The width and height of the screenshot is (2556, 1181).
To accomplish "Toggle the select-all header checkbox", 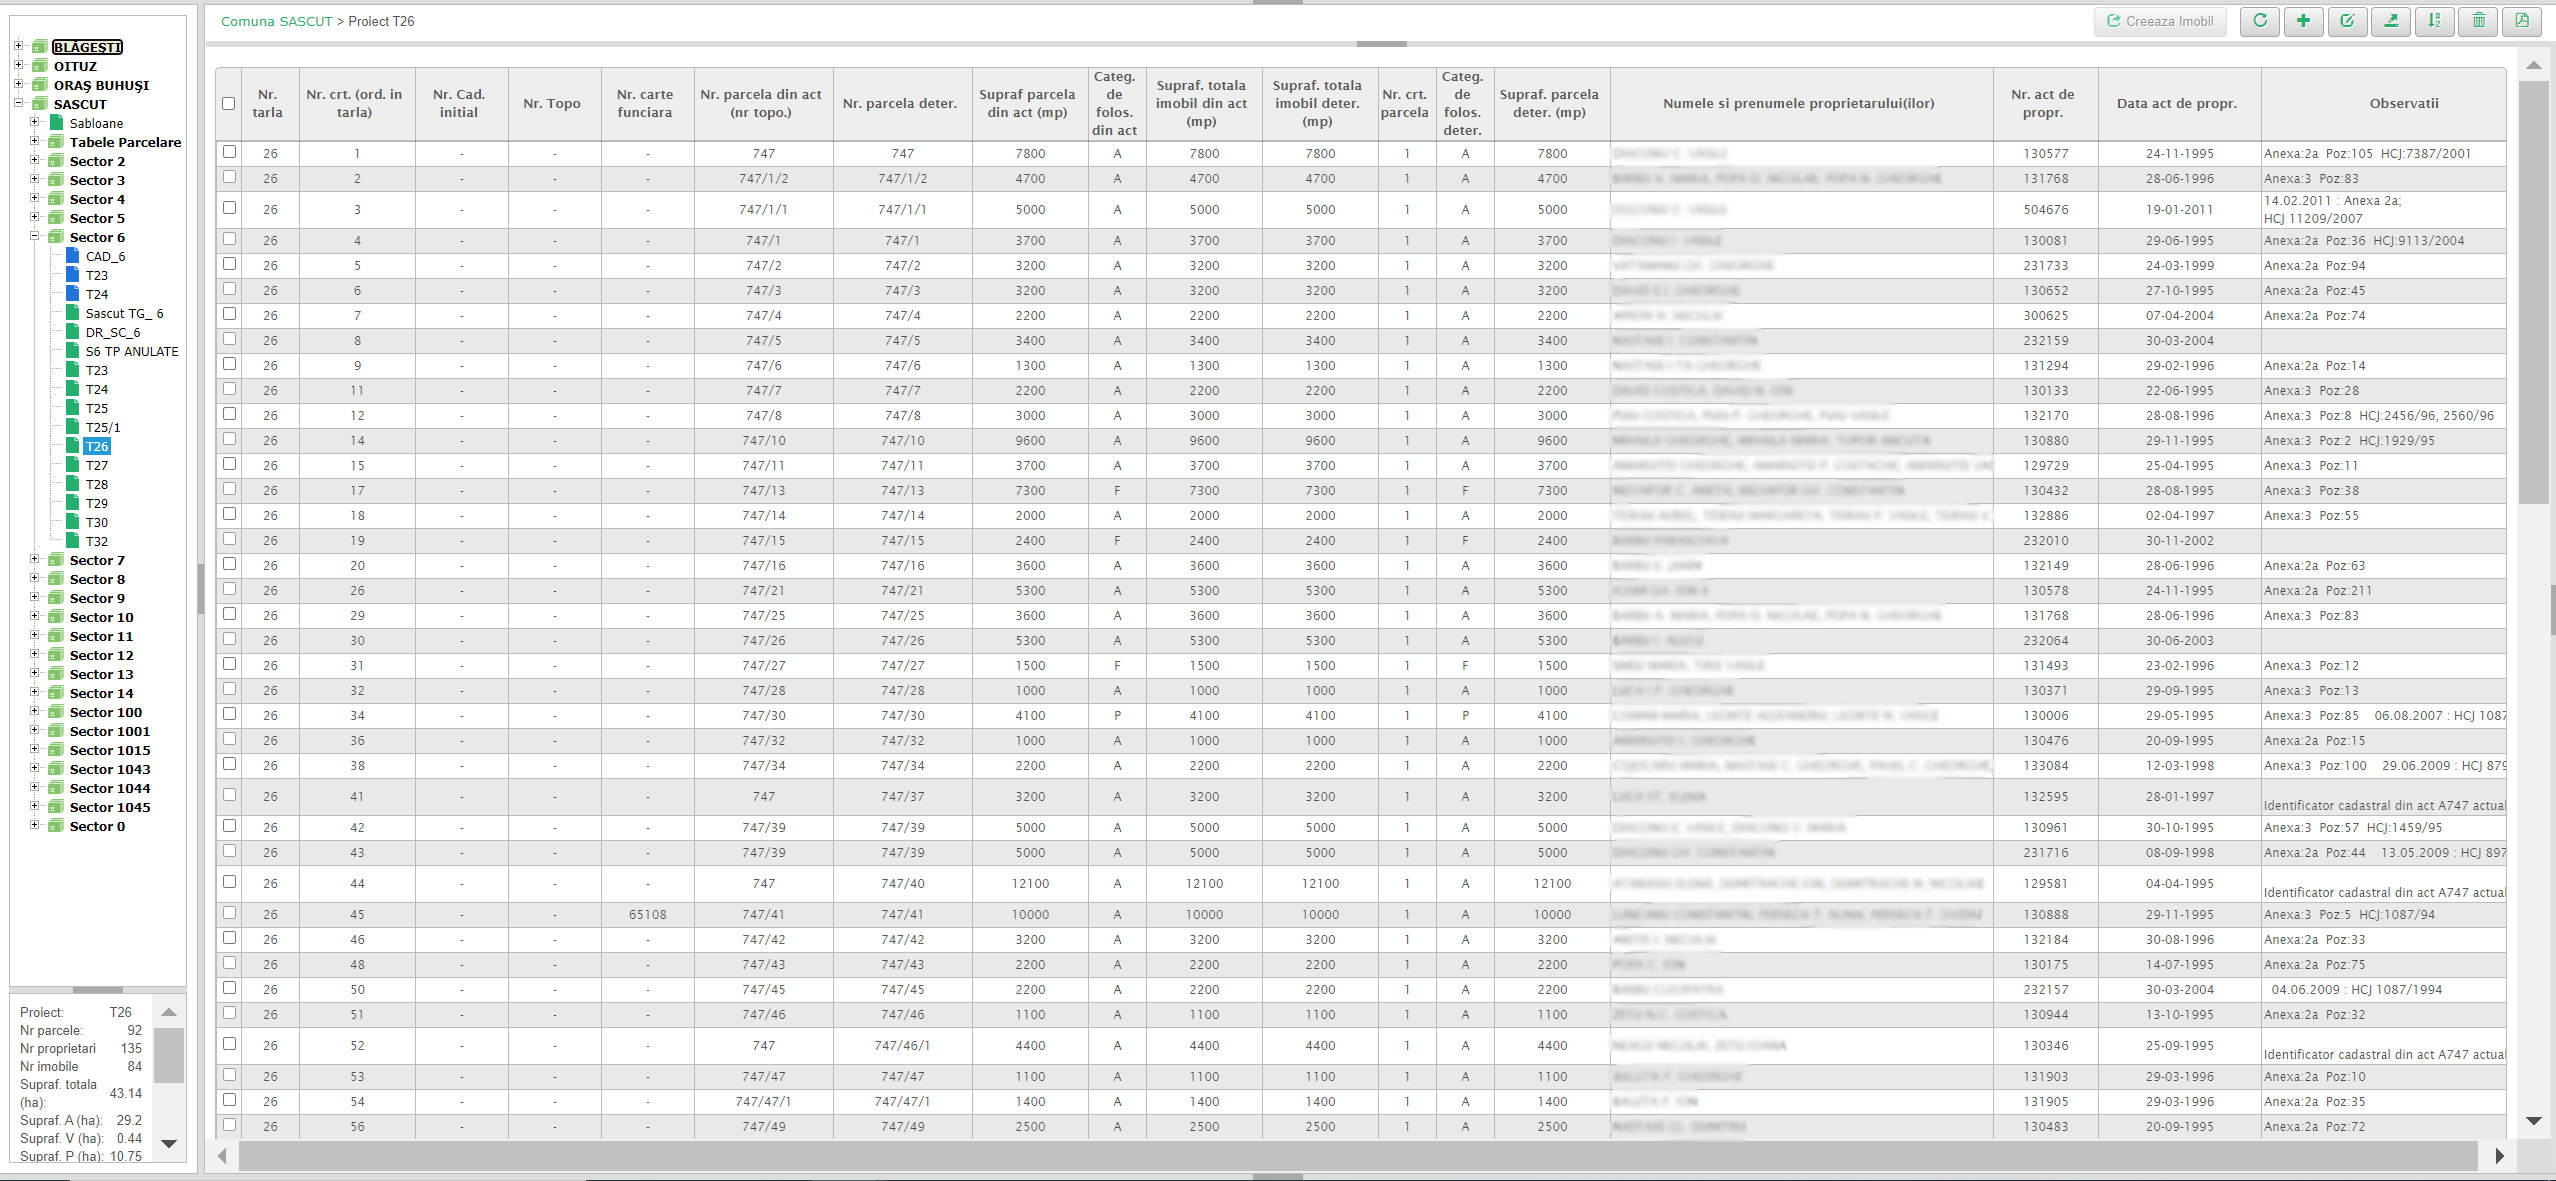I will 229,103.
